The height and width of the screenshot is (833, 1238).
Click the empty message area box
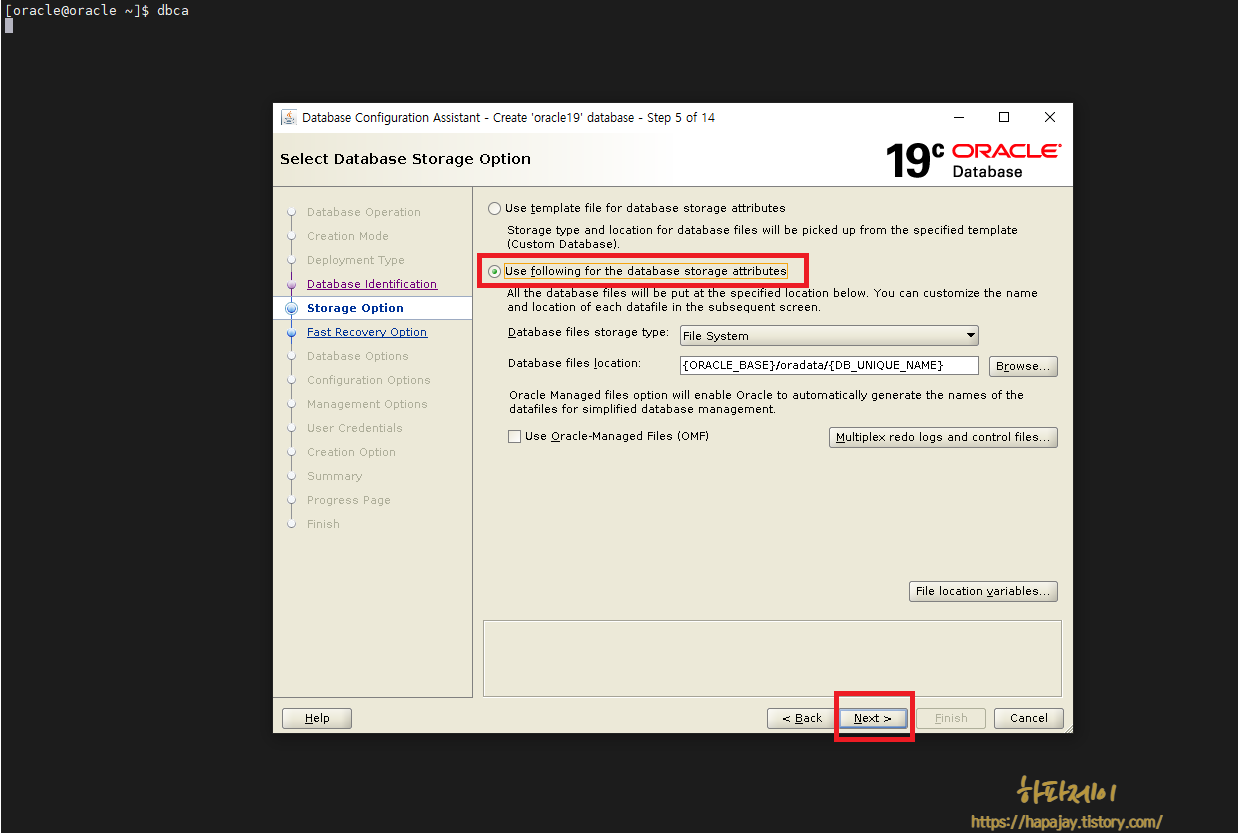pos(772,658)
